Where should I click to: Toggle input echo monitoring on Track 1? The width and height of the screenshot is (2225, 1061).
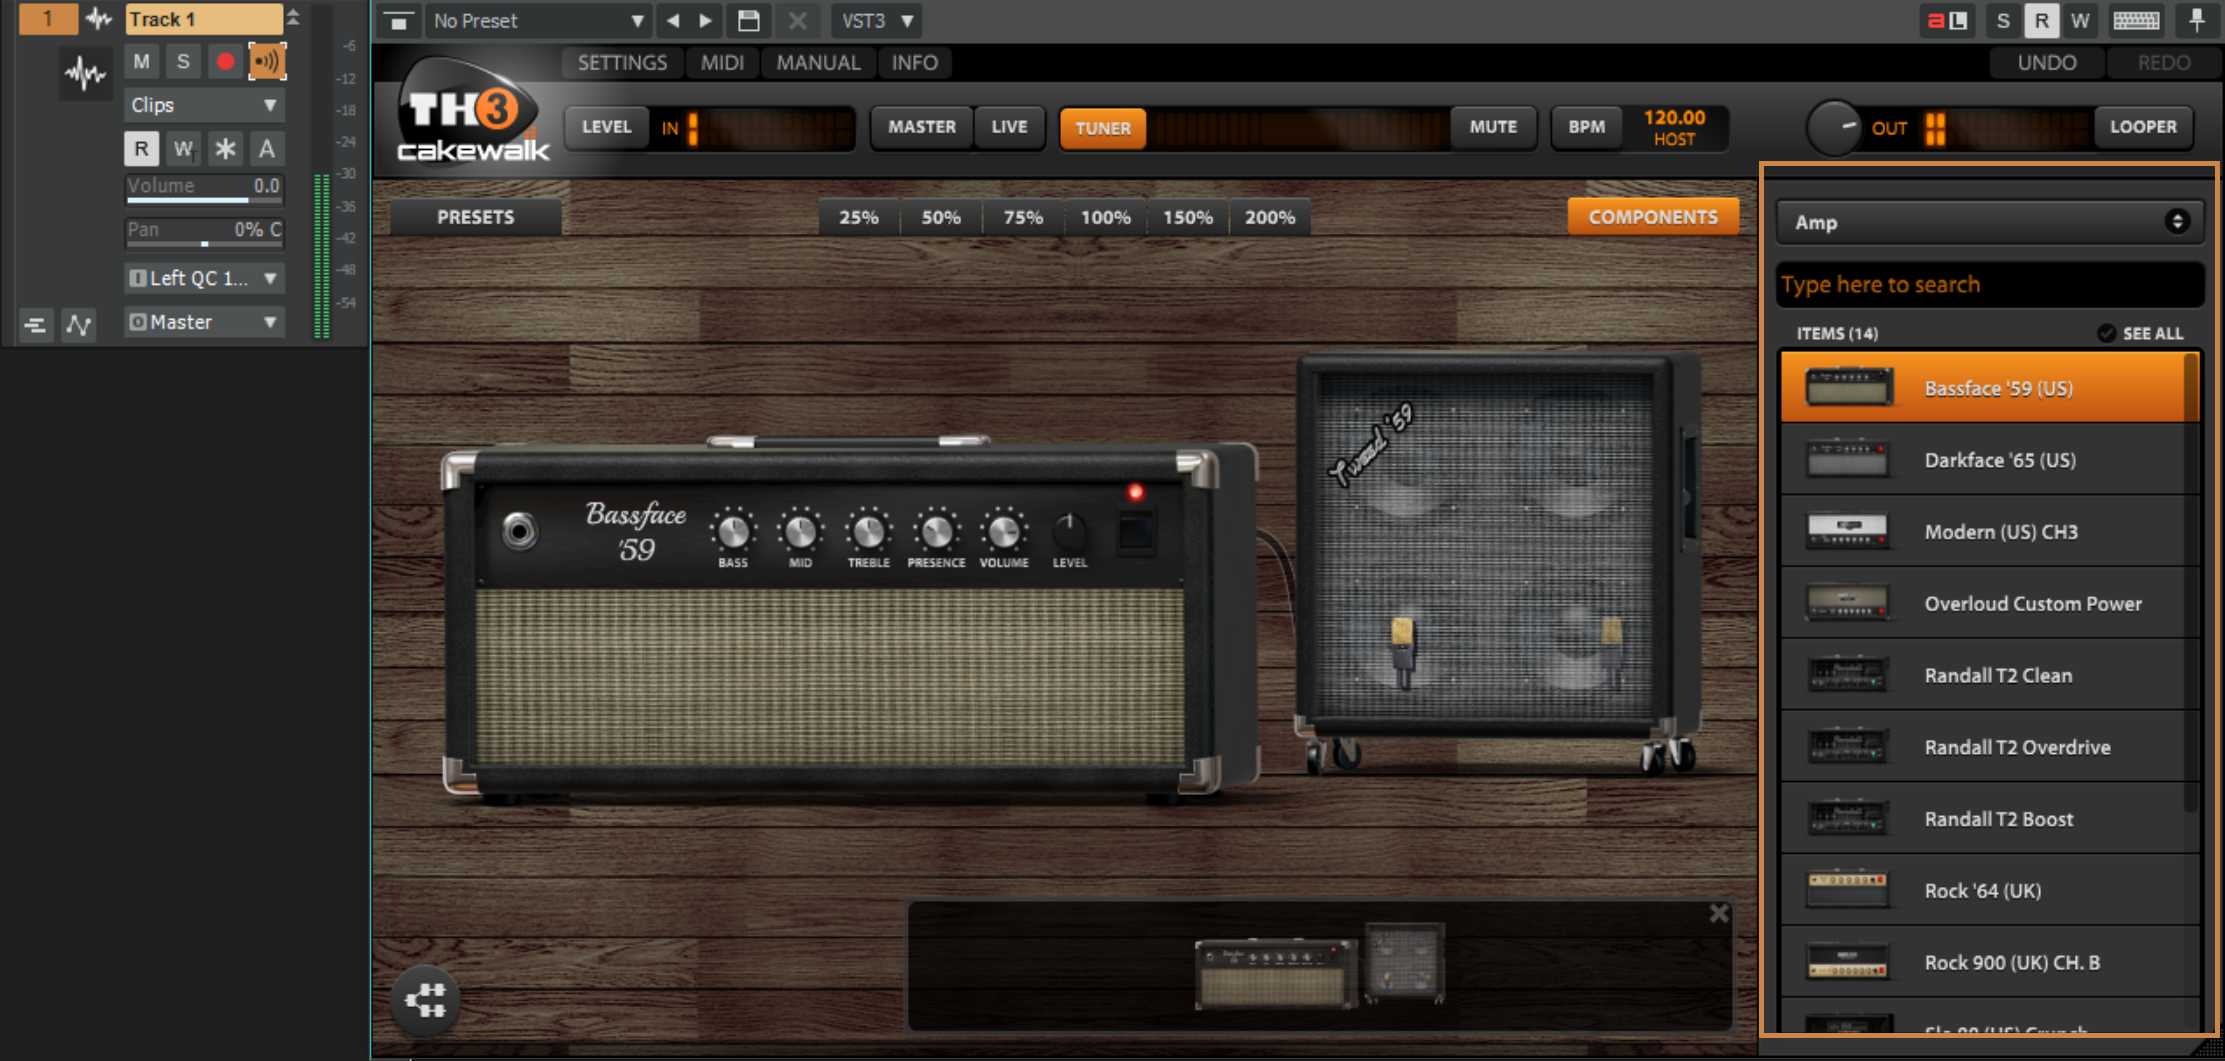(x=267, y=62)
